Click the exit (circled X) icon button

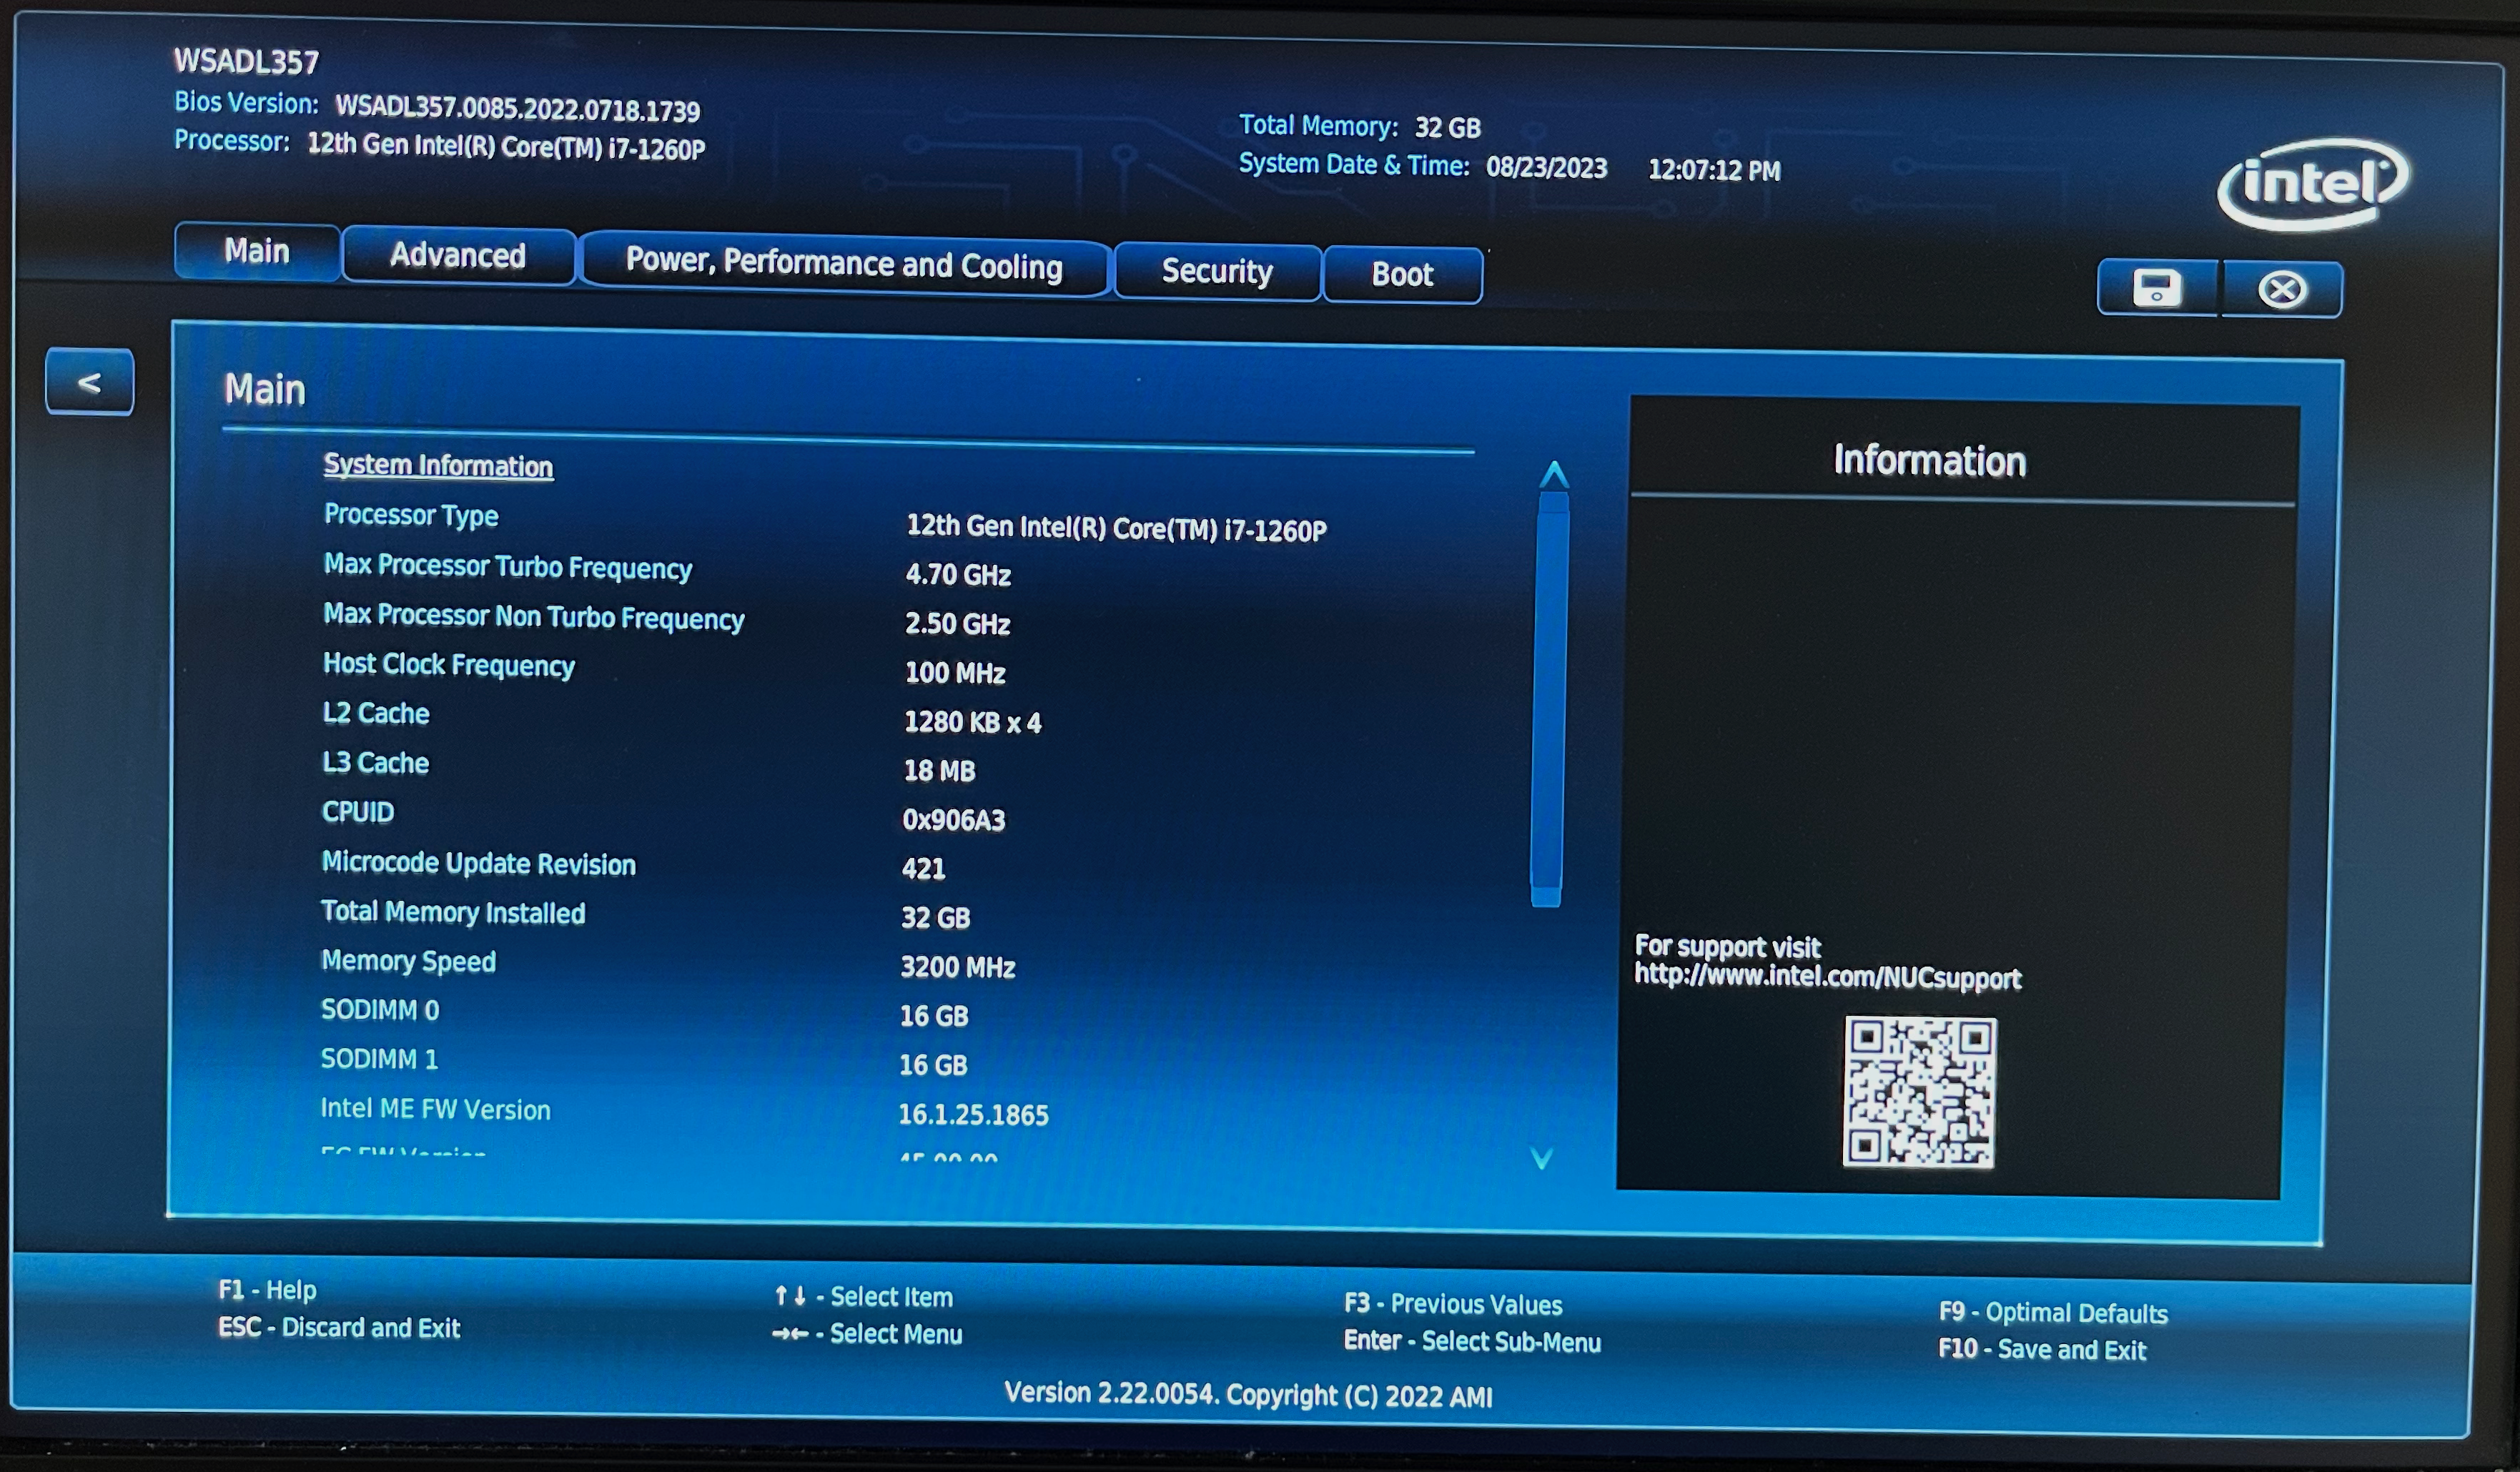coord(2282,290)
